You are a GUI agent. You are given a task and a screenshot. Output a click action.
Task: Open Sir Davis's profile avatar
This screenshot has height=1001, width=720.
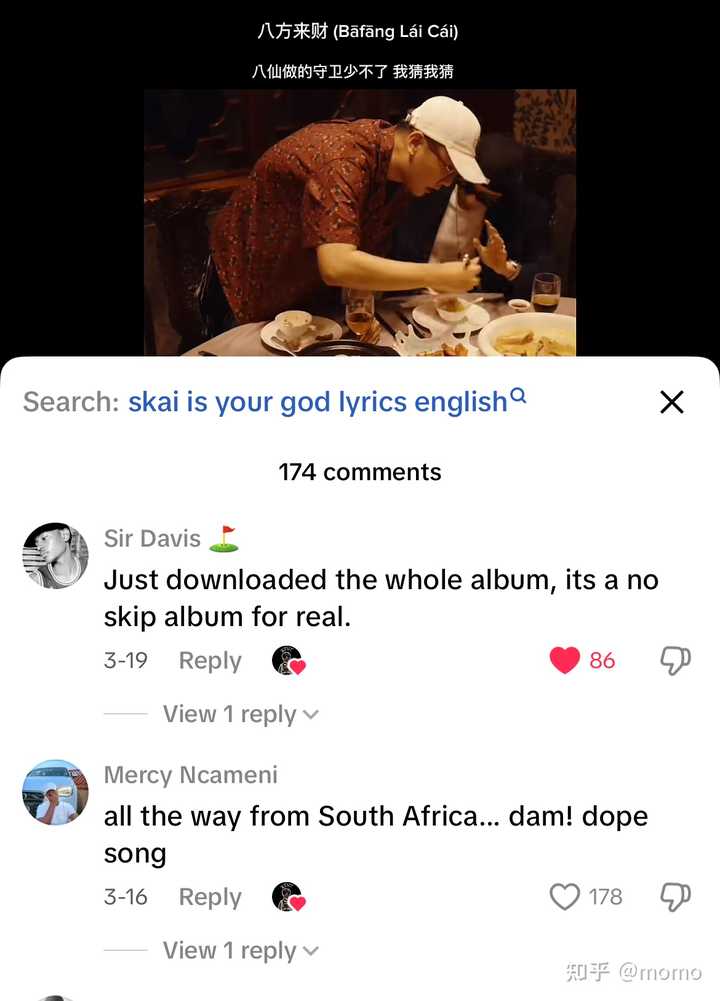tap(56, 555)
